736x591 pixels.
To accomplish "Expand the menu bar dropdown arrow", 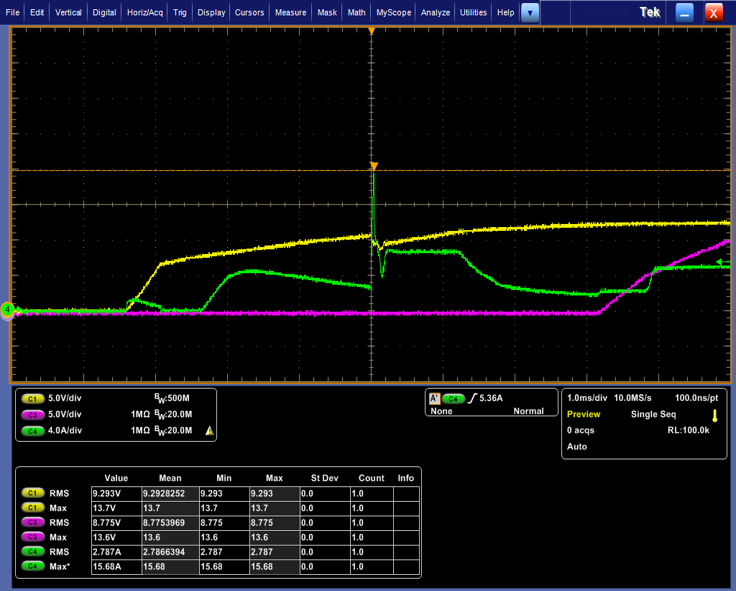I will click(x=530, y=13).
